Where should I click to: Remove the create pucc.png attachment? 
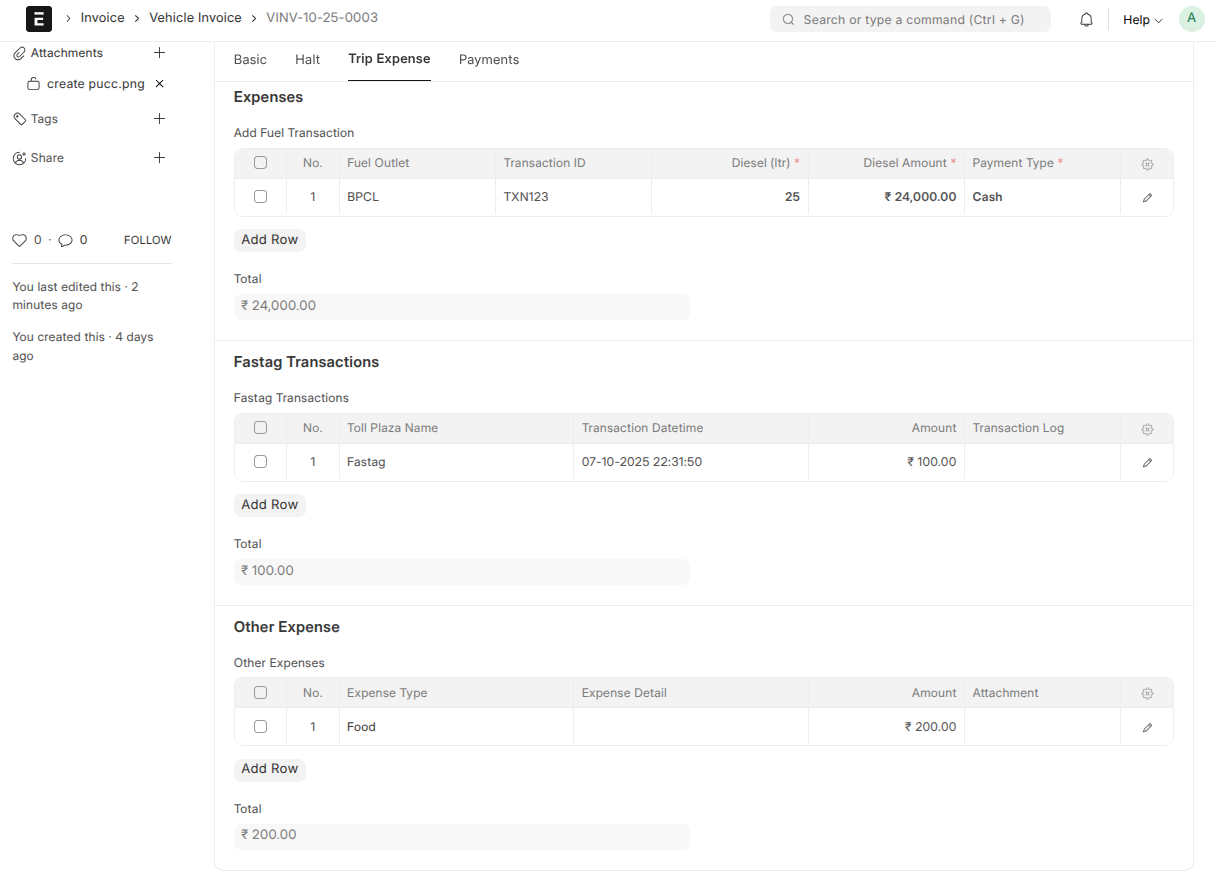159,84
